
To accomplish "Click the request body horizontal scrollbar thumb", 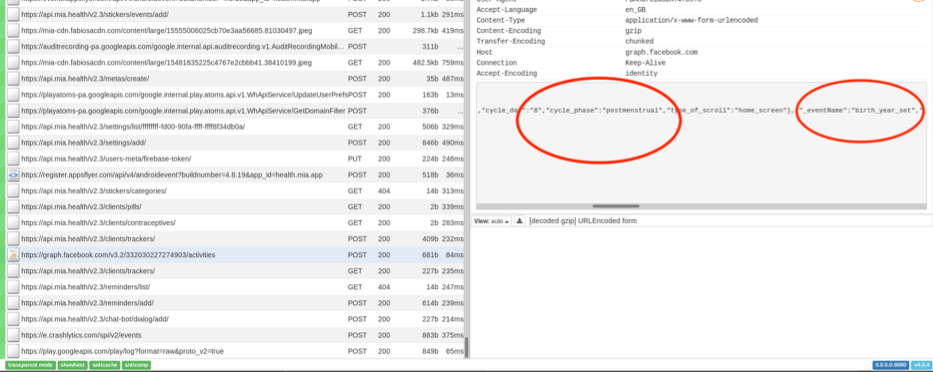I will point(615,207).
